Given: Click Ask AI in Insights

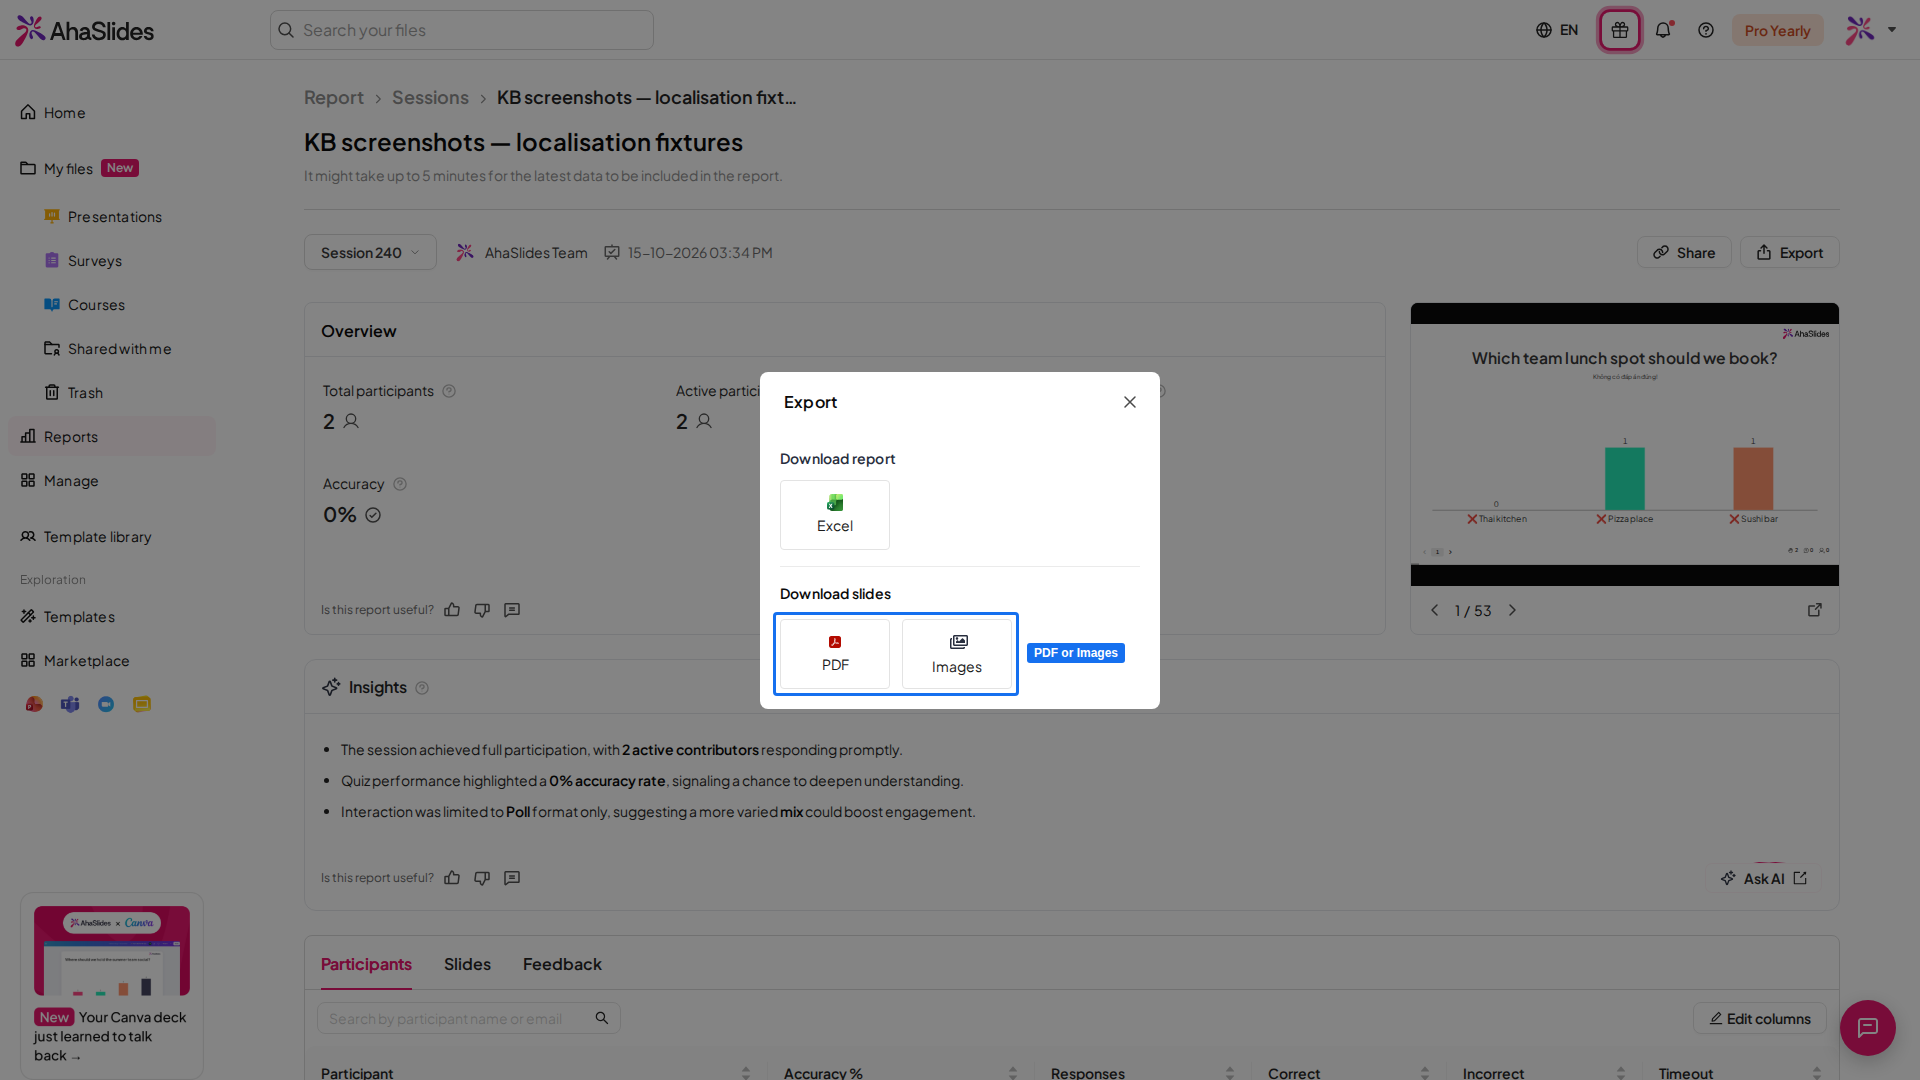Looking at the screenshot, I should (1764, 878).
